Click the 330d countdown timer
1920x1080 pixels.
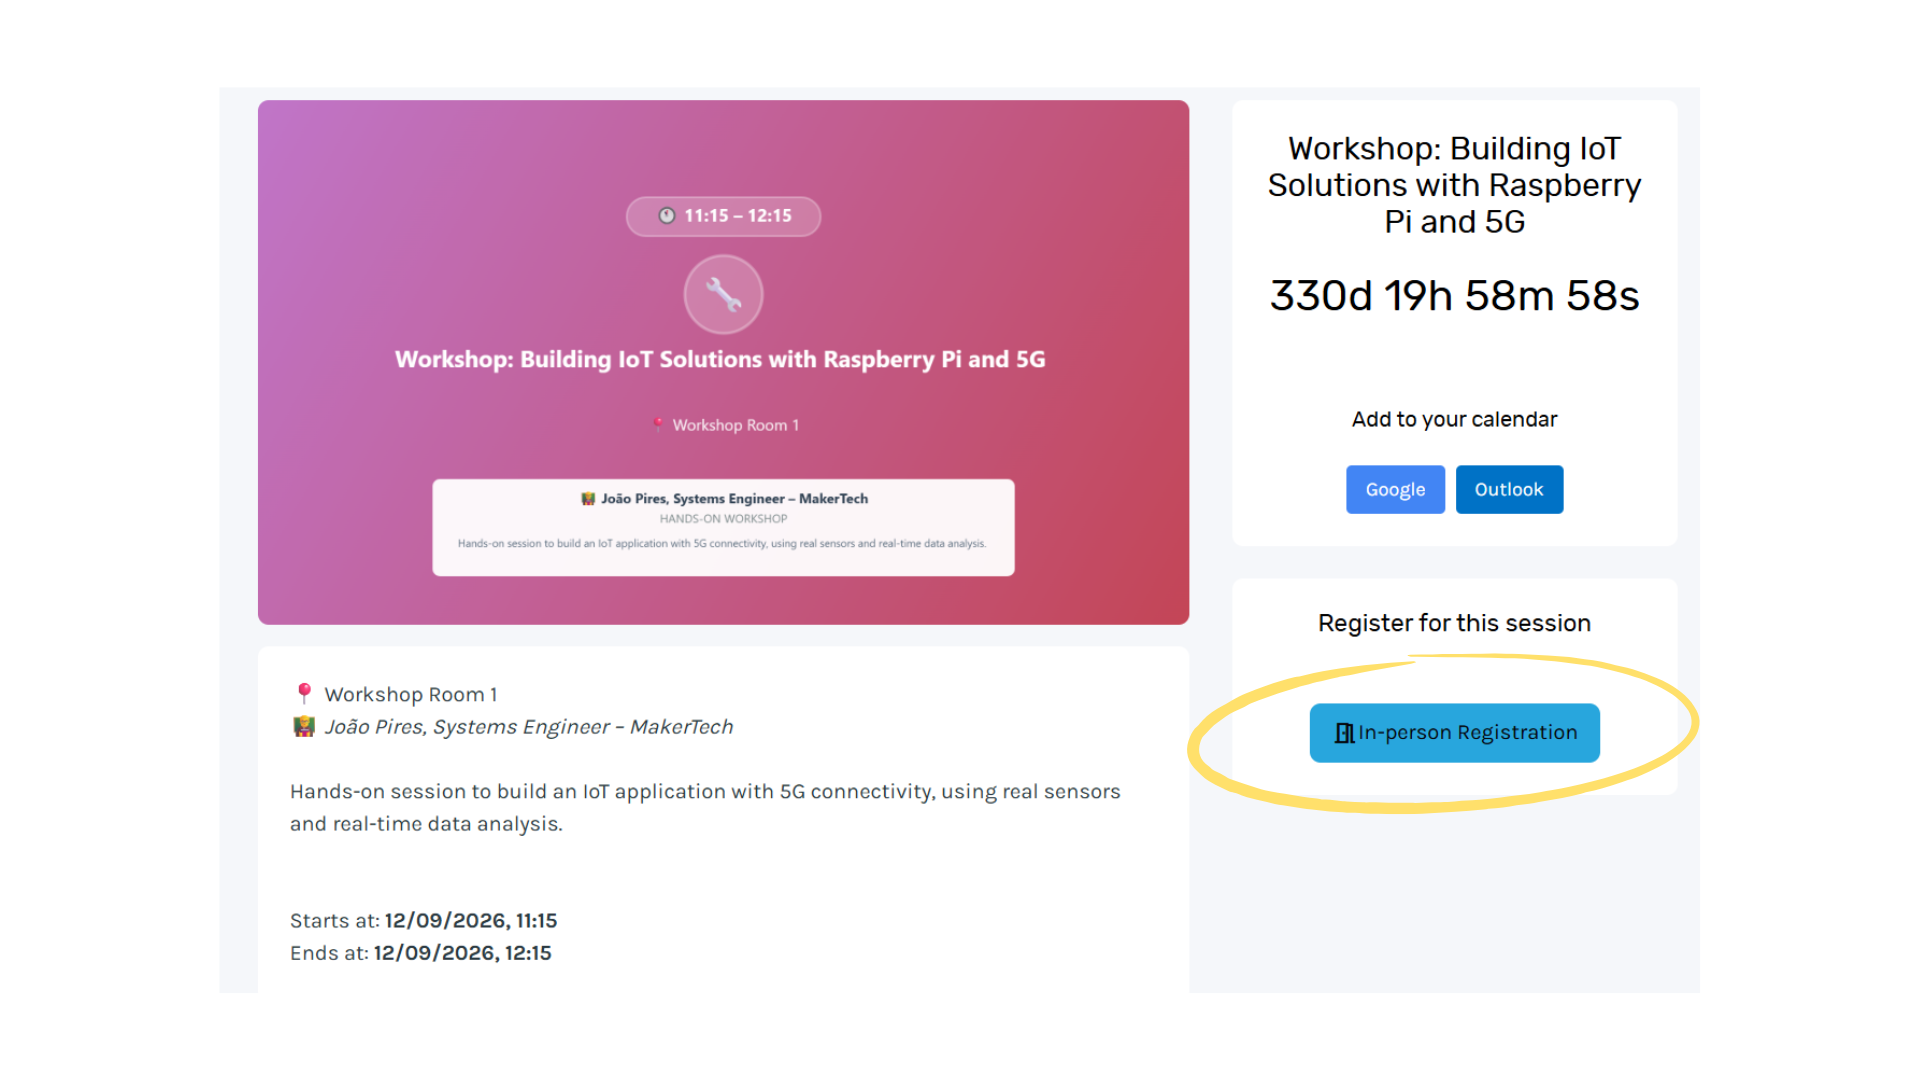pos(1454,296)
